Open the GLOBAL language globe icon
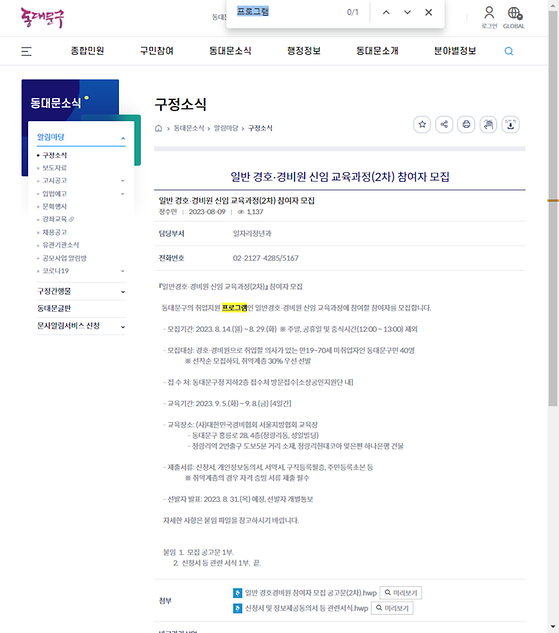Screen dimensions: 559x633 (x=514, y=13)
